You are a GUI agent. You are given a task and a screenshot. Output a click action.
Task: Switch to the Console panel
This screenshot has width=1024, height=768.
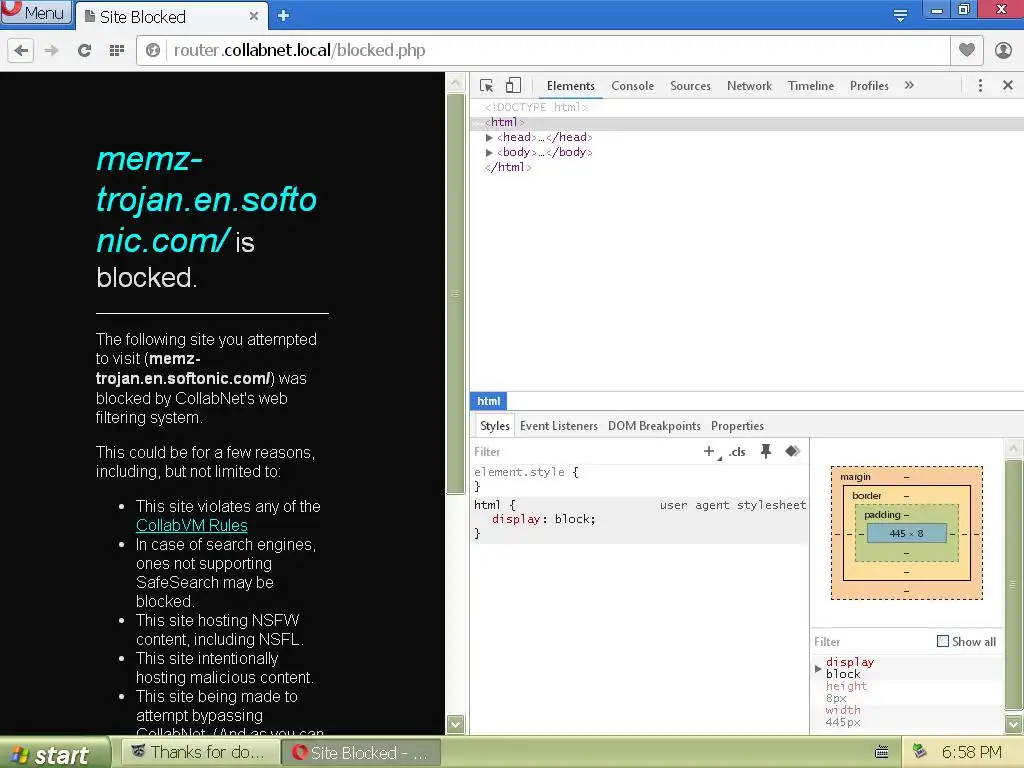[632, 86]
